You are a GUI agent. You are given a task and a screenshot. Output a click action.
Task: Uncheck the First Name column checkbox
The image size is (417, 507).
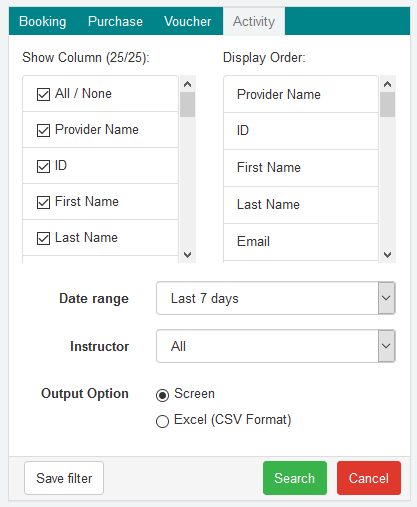[x=43, y=202]
